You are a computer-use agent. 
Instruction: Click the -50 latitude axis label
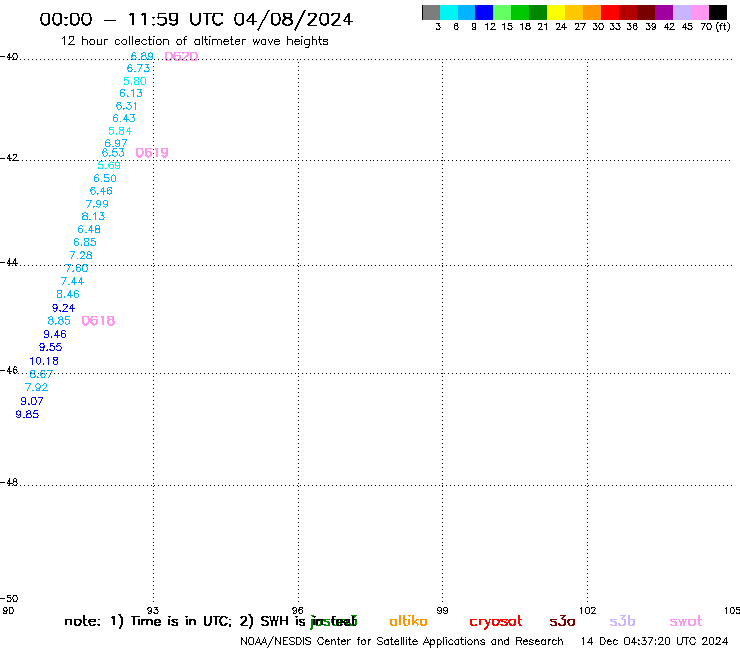(9, 599)
